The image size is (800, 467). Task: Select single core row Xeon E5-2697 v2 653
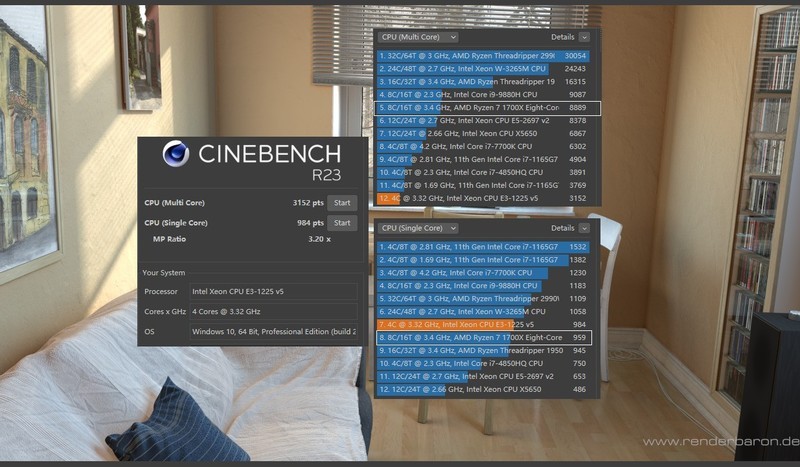click(483, 376)
